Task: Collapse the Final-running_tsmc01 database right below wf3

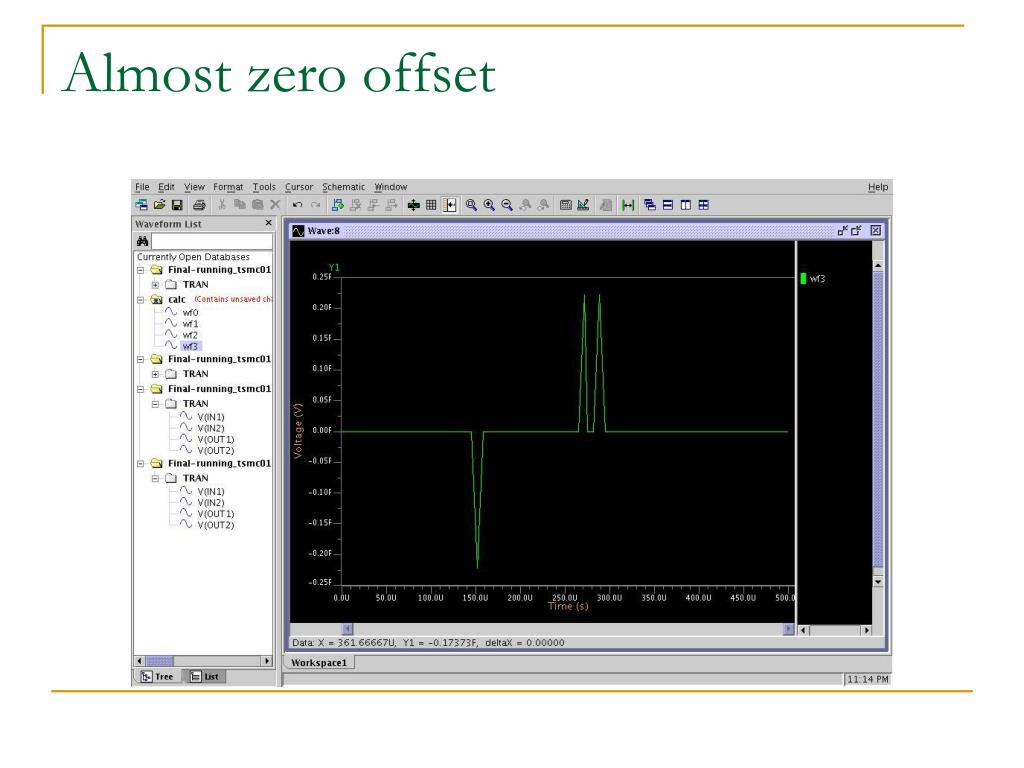Action: coord(140,359)
